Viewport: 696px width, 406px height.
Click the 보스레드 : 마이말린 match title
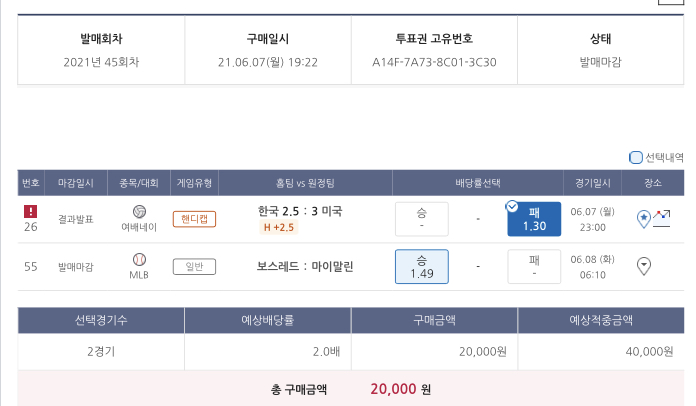coord(305,266)
